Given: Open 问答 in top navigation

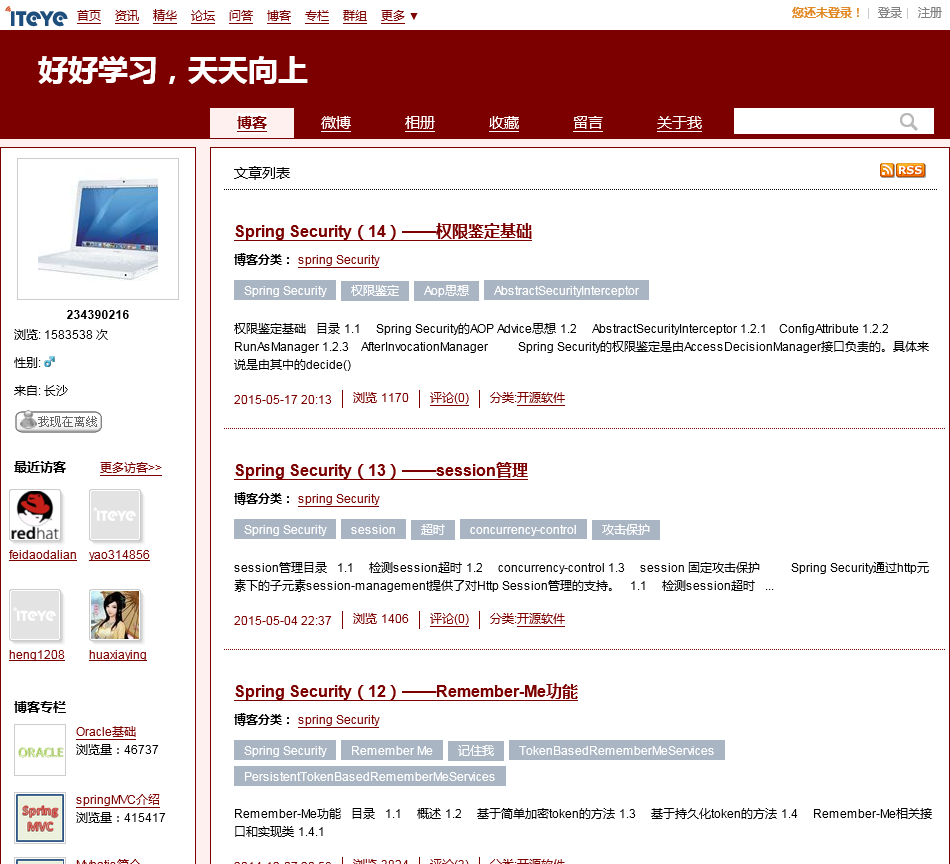Looking at the screenshot, I should (x=241, y=16).
